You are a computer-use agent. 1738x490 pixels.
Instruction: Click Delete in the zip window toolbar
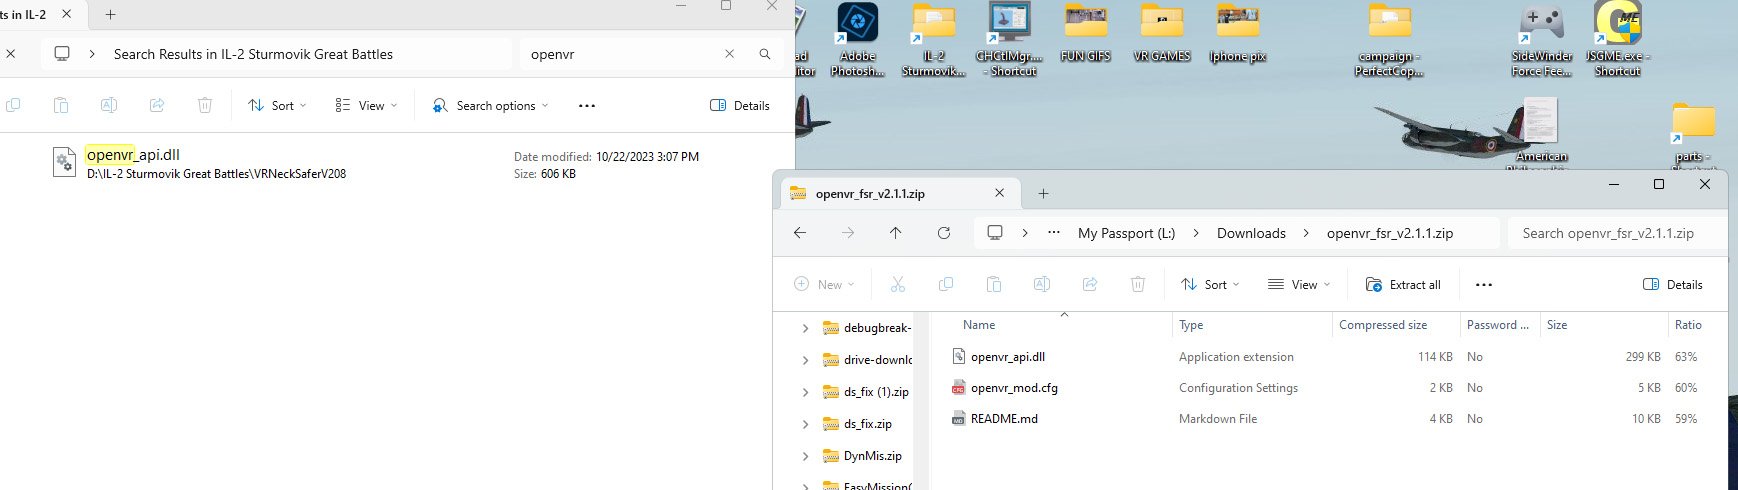tap(1138, 285)
